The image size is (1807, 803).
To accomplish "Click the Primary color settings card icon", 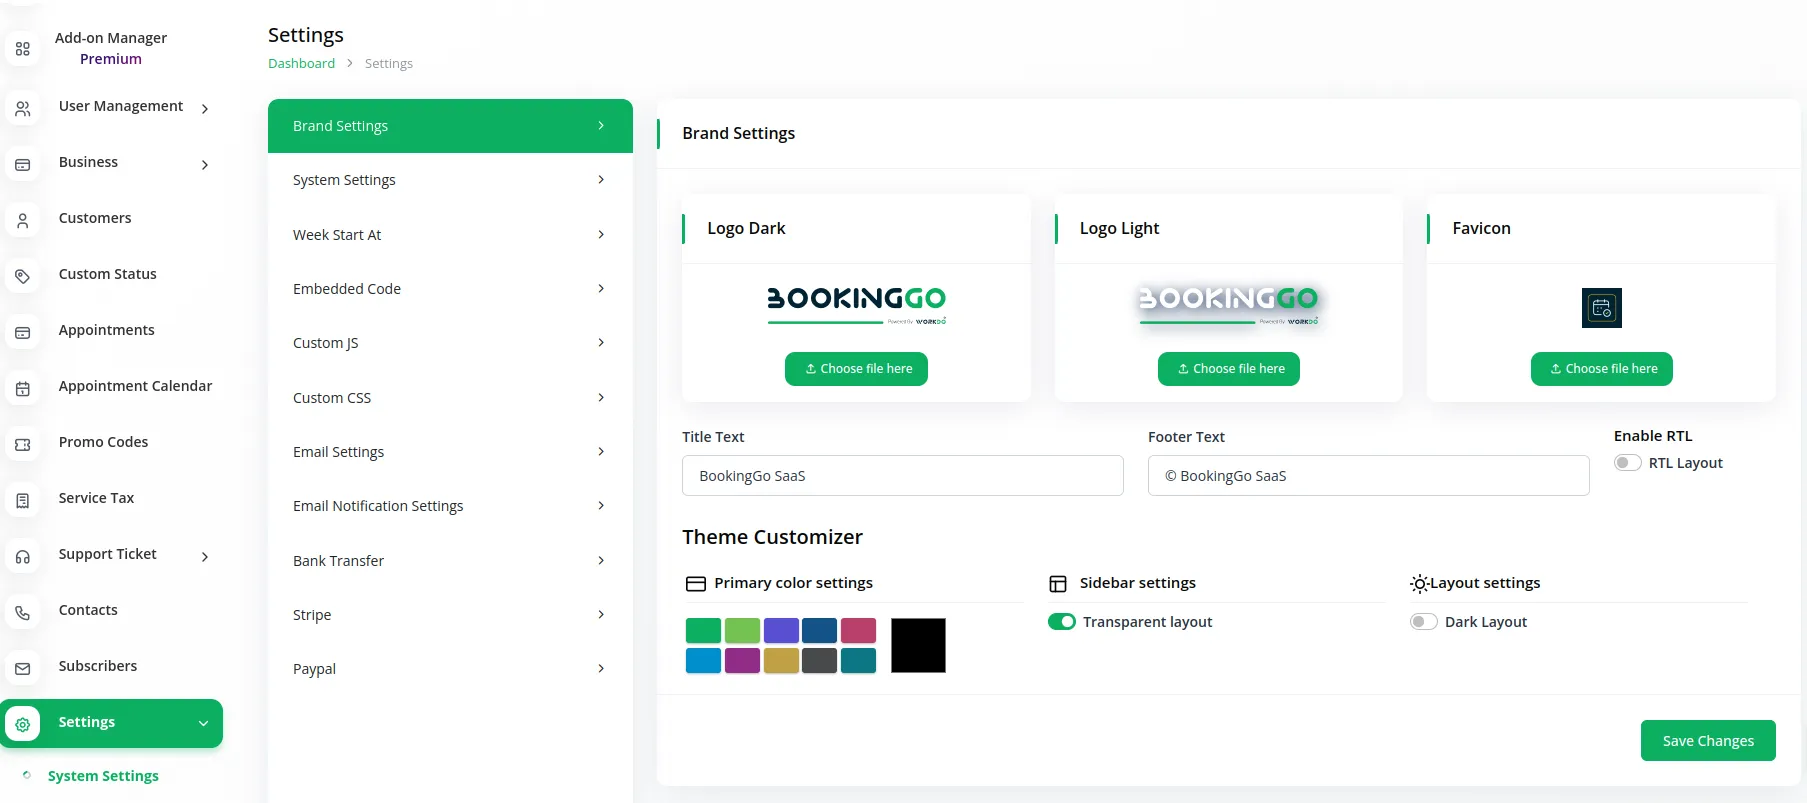I will click(696, 584).
